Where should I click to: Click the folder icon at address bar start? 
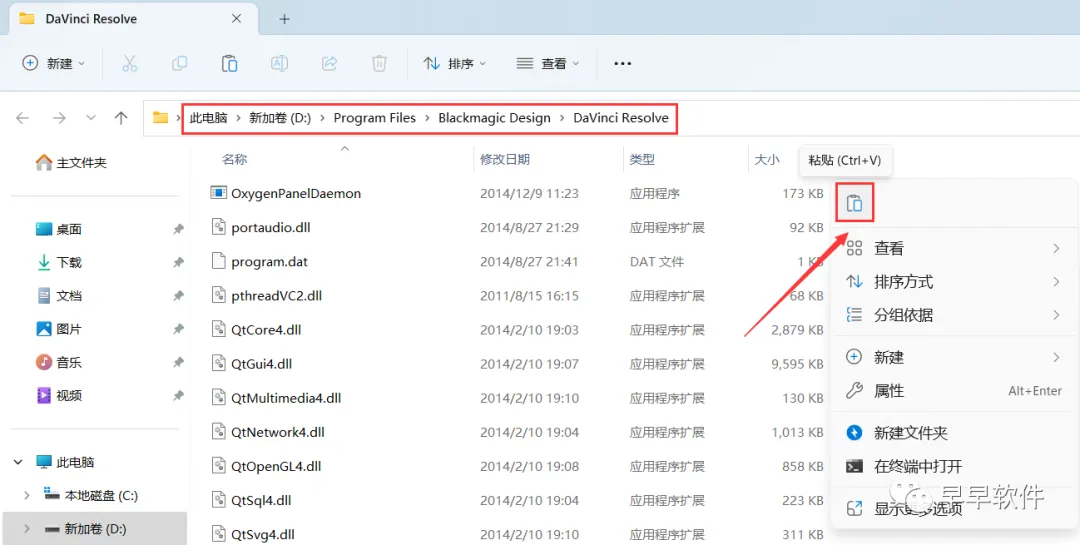[160, 118]
